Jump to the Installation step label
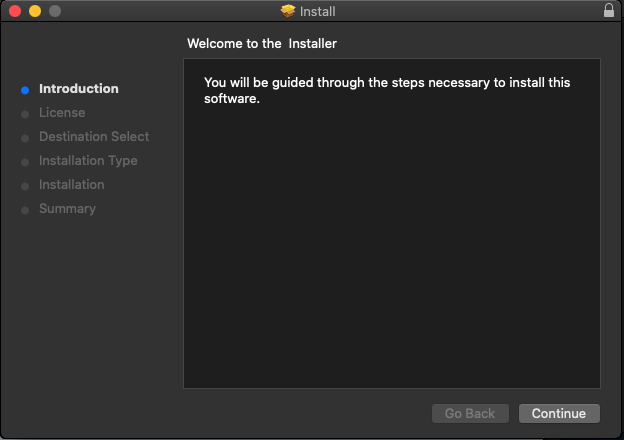624x440 pixels. (71, 184)
